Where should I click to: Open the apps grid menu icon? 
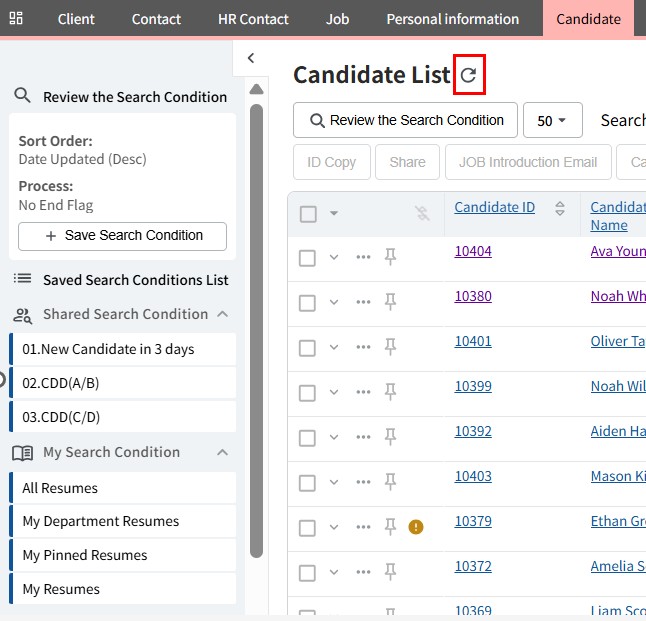(17, 19)
